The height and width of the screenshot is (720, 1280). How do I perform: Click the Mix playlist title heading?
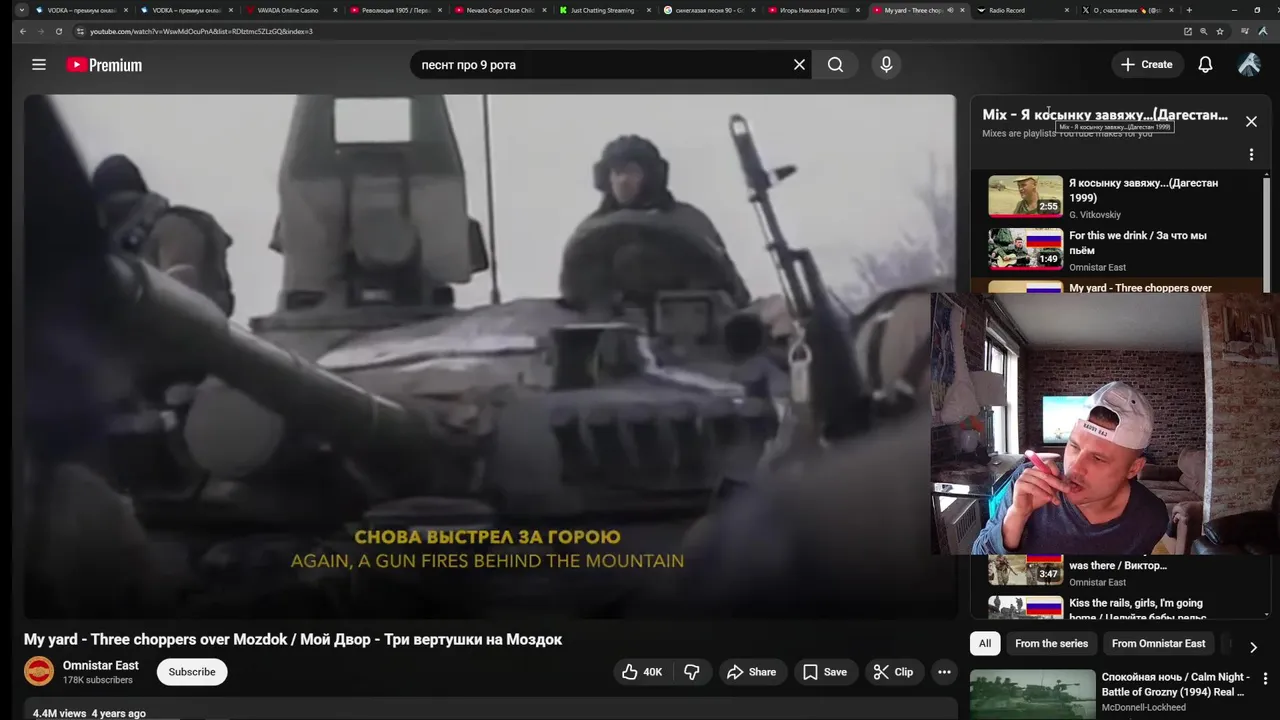(1105, 115)
